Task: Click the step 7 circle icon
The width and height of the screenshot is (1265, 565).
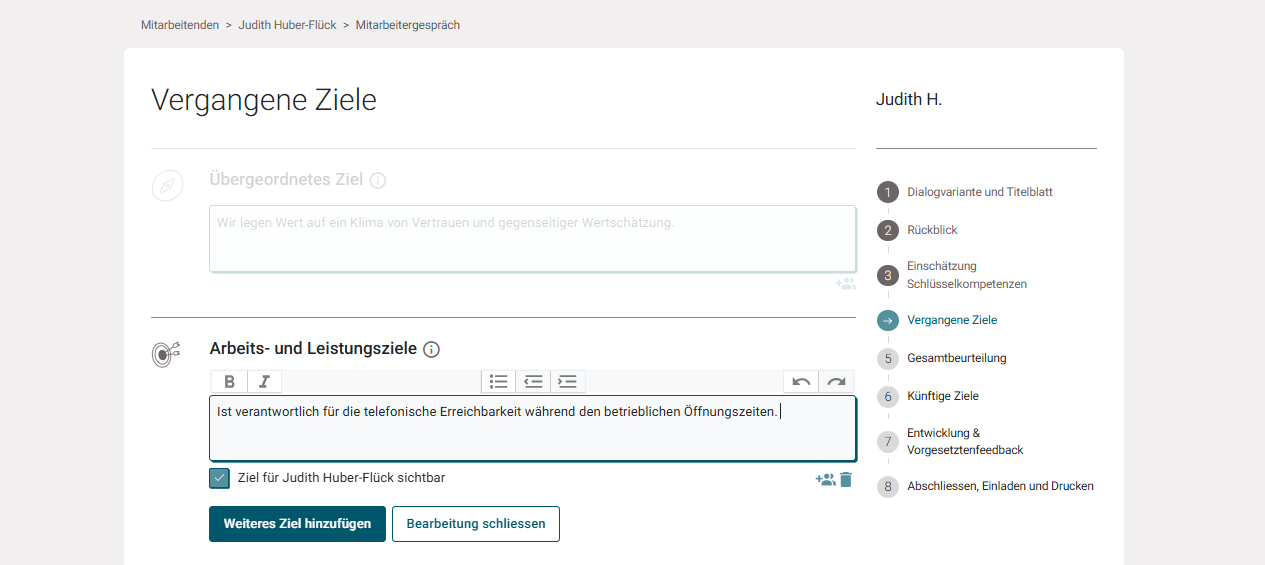Action: click(x=888, y=441)
